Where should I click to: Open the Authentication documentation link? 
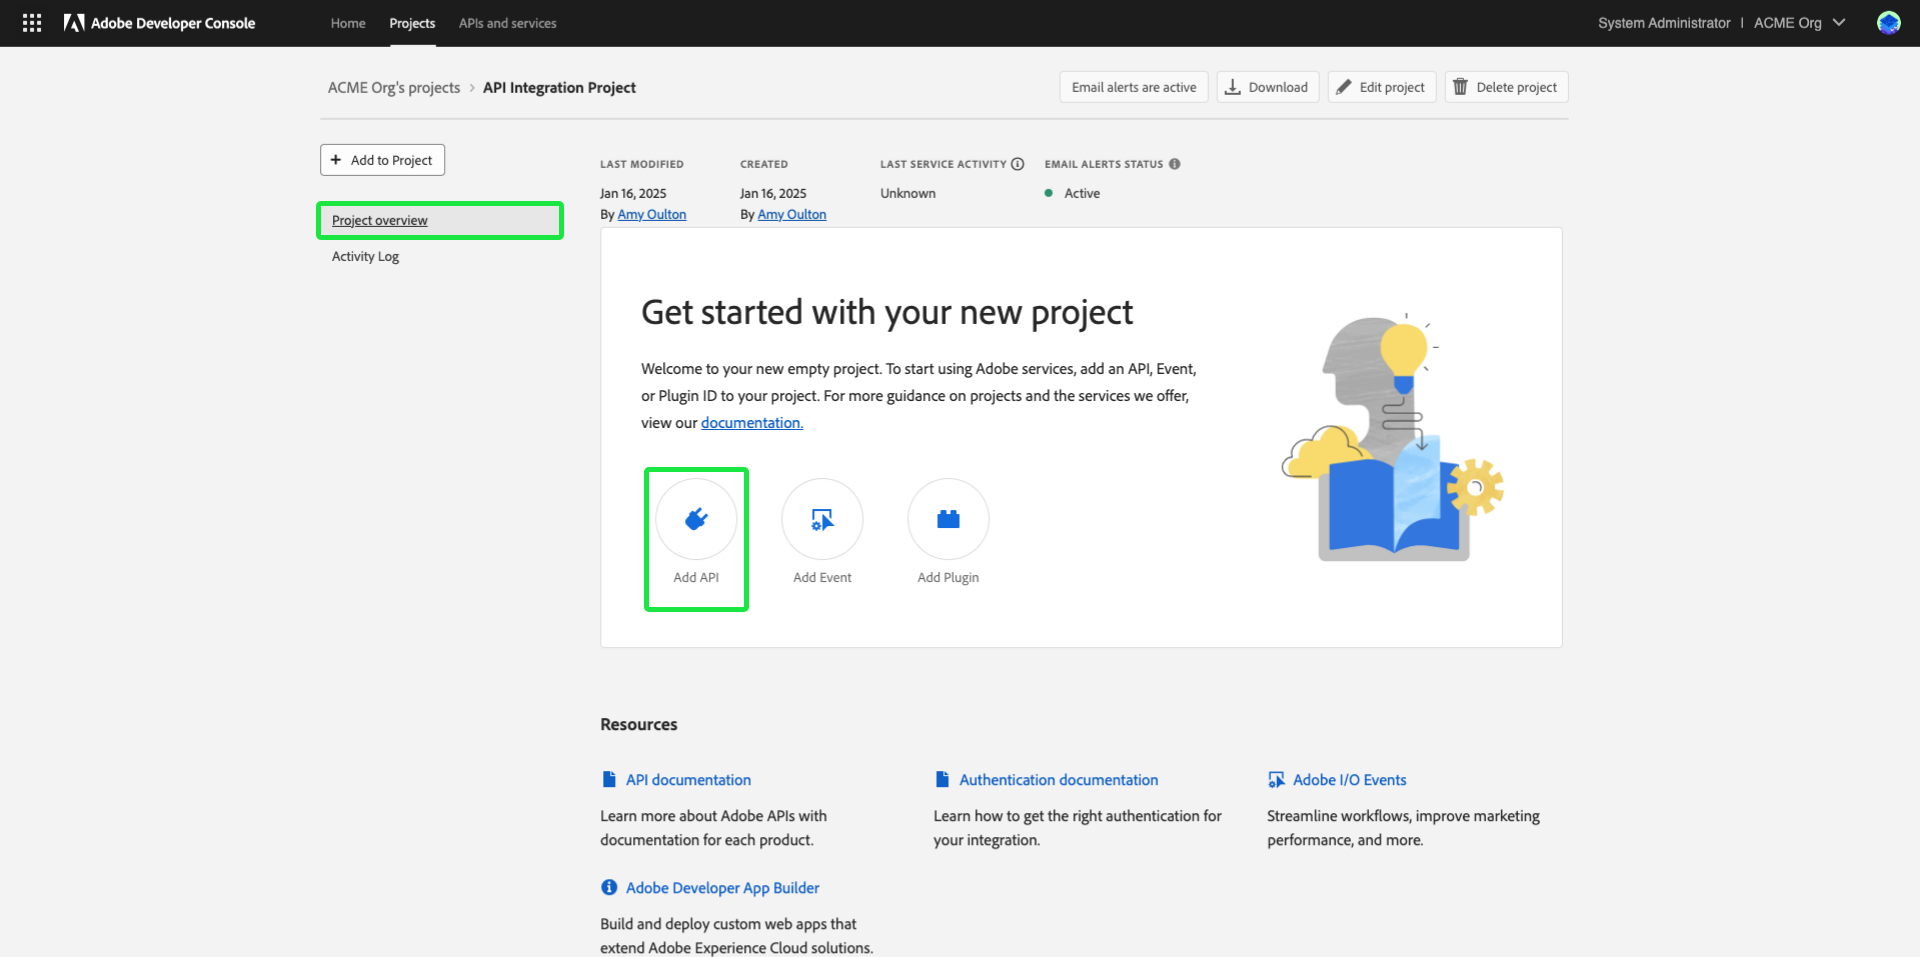[x=1059, y=780]
